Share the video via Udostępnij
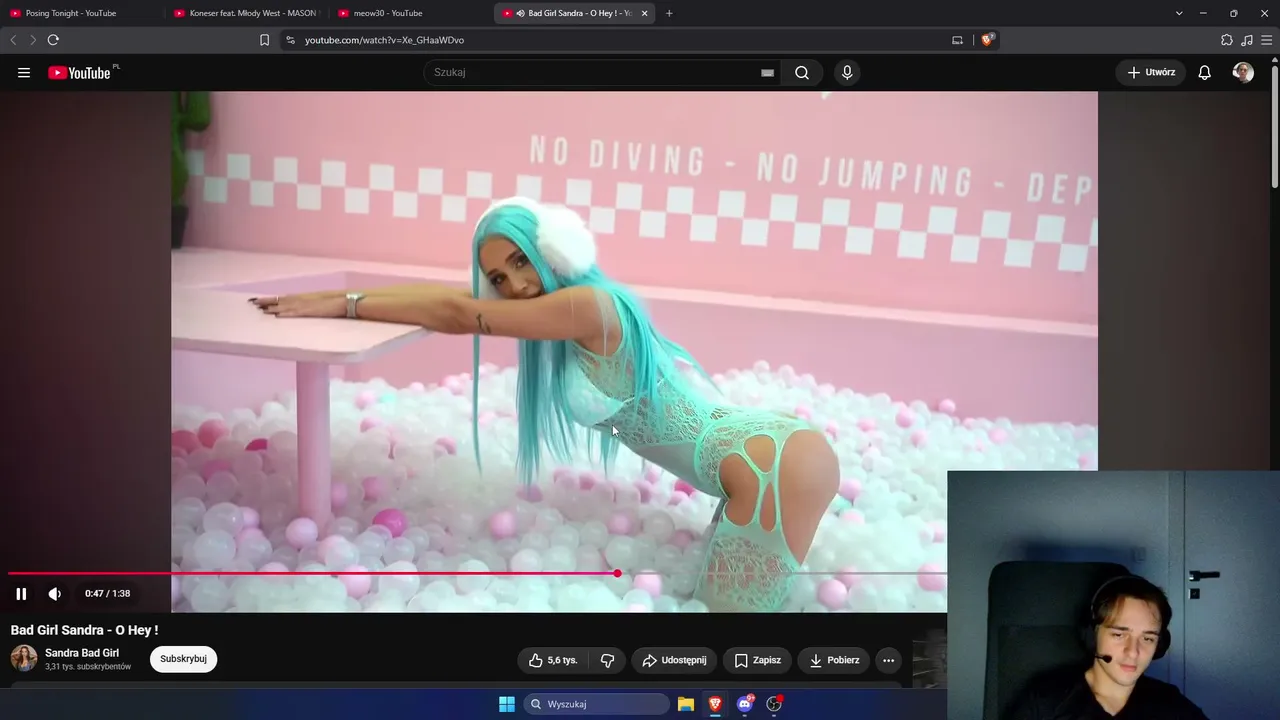The width and height of the screenshot is (1280, 720). tap(674, 660)
